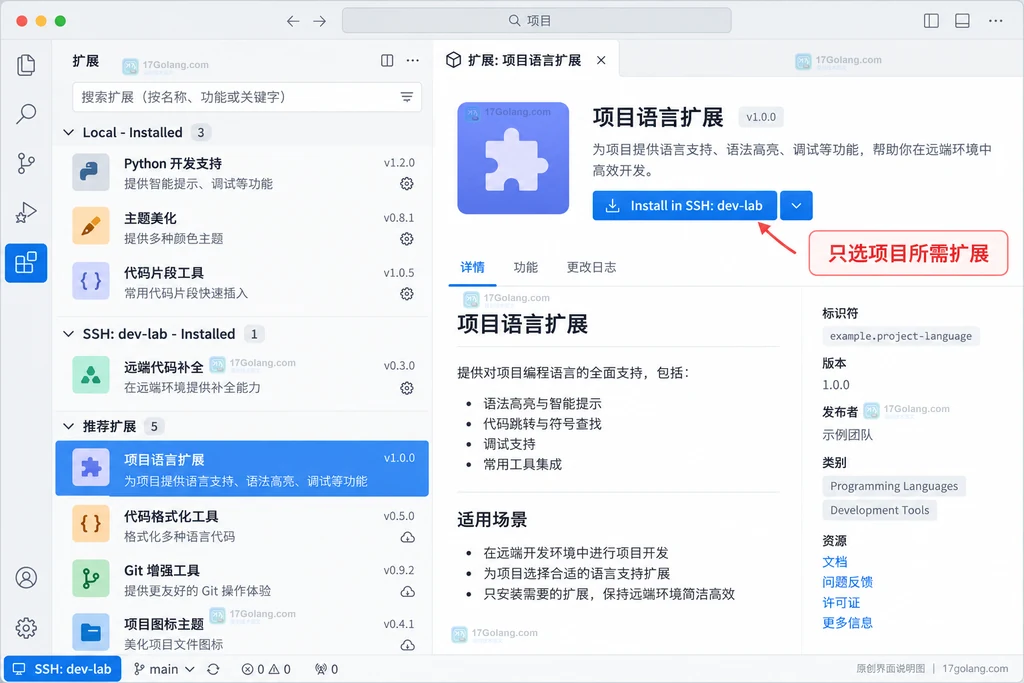Click the 示例团队 publisher name
The height and width of the screenshot is (683, 1024).
848,435
